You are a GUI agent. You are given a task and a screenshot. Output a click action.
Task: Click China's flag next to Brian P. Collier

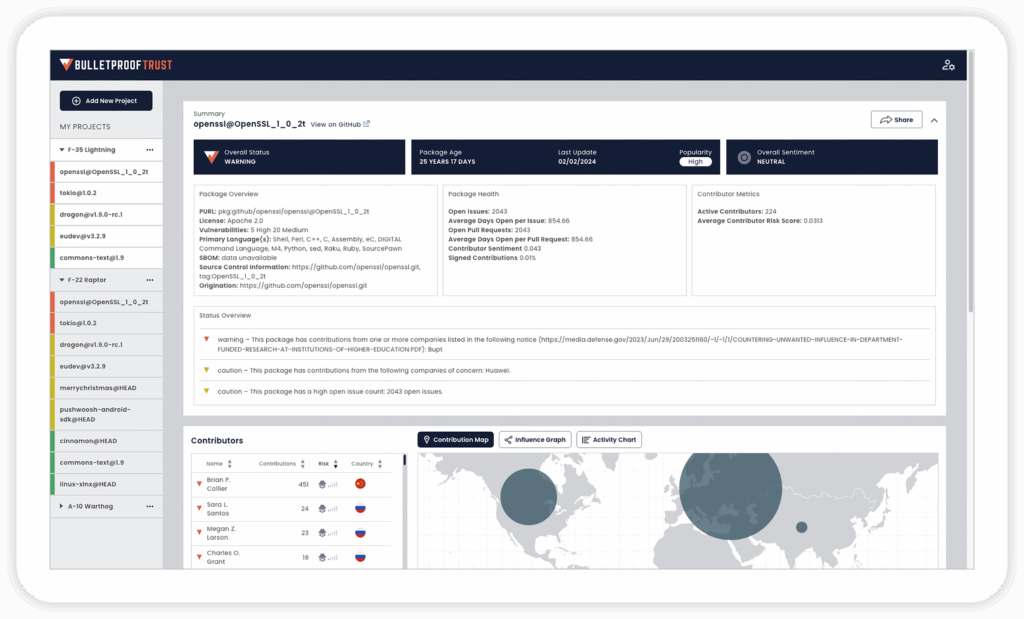click(x=359, y=483)
